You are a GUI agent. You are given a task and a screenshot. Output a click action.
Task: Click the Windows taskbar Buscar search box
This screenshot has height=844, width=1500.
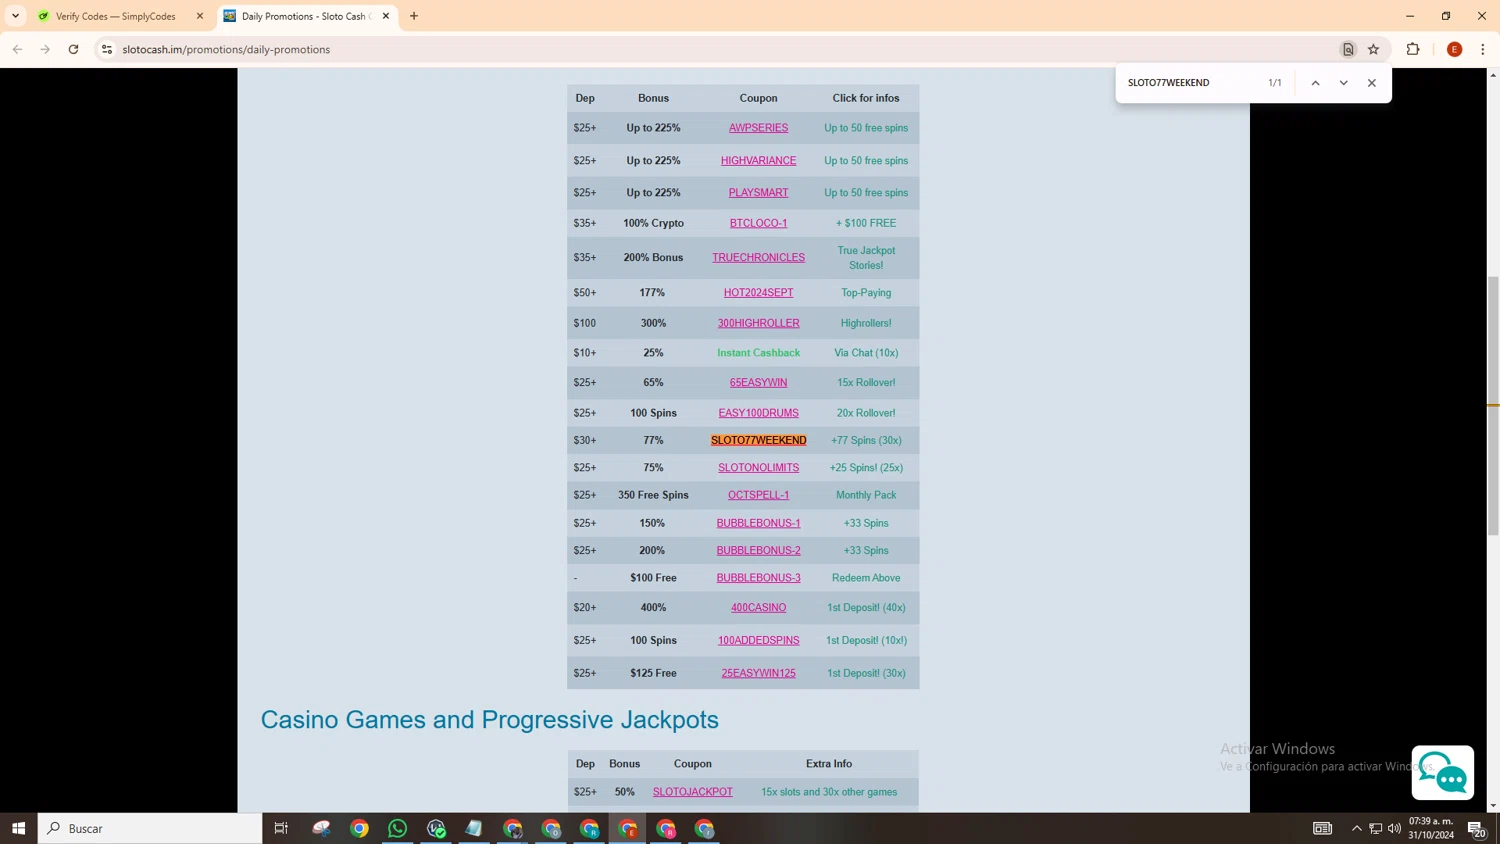click(x=150, y=828)
